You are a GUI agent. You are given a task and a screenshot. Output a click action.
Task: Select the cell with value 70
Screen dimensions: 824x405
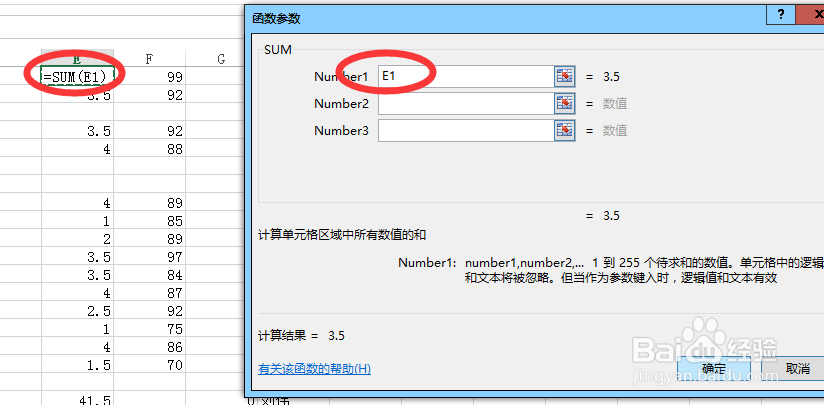(x=149, y=365)
